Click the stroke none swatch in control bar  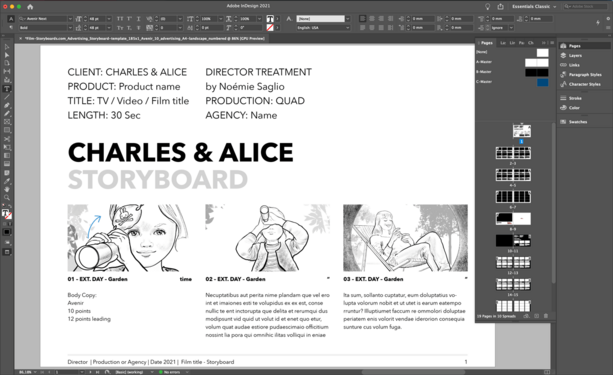[270, 28]
